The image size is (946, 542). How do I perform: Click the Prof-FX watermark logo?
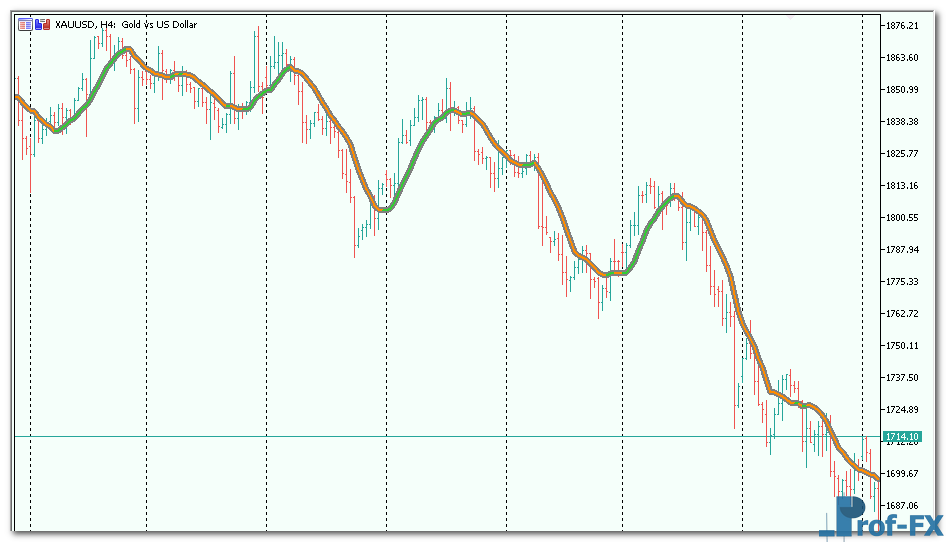pyautogui.click(x=884, y=519)
